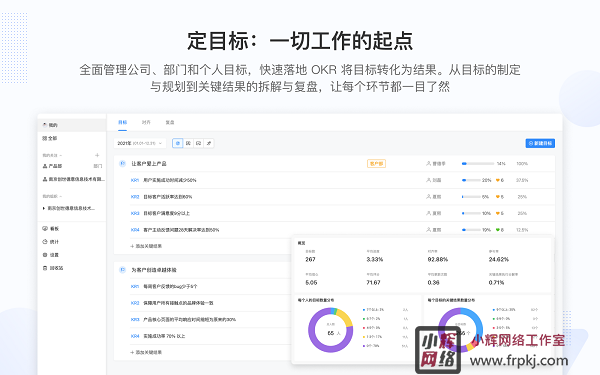600x375 pixels.
Task: Select the second view-mode icon in toggle group
Action: pos(188,143)
